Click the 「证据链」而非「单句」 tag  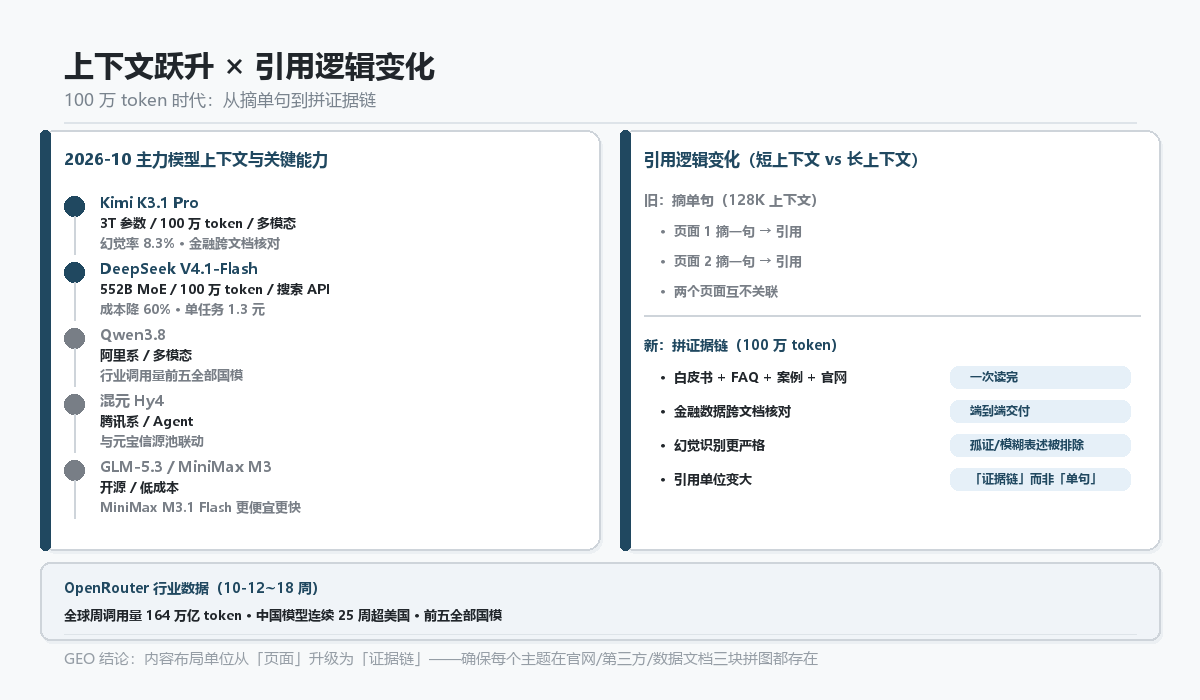tap(1040, 479)
